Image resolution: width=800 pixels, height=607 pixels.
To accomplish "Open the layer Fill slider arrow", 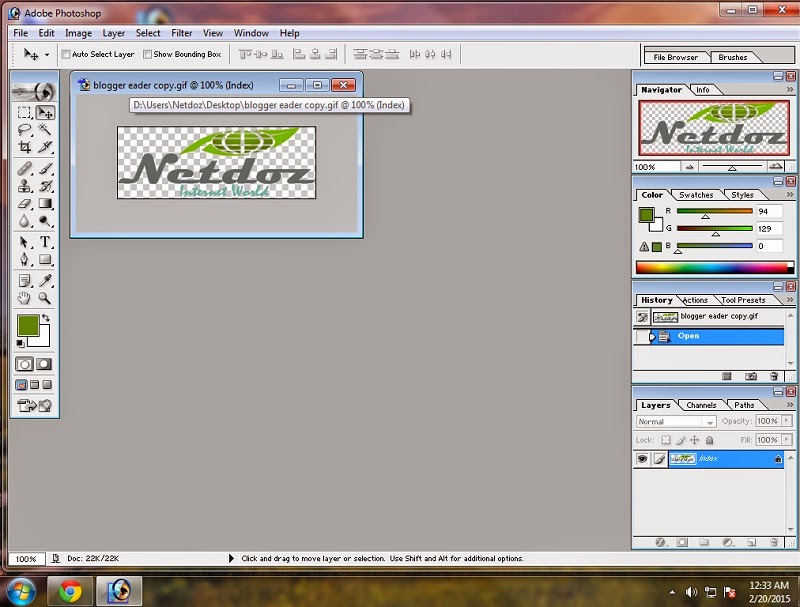I will coord(787,440).
